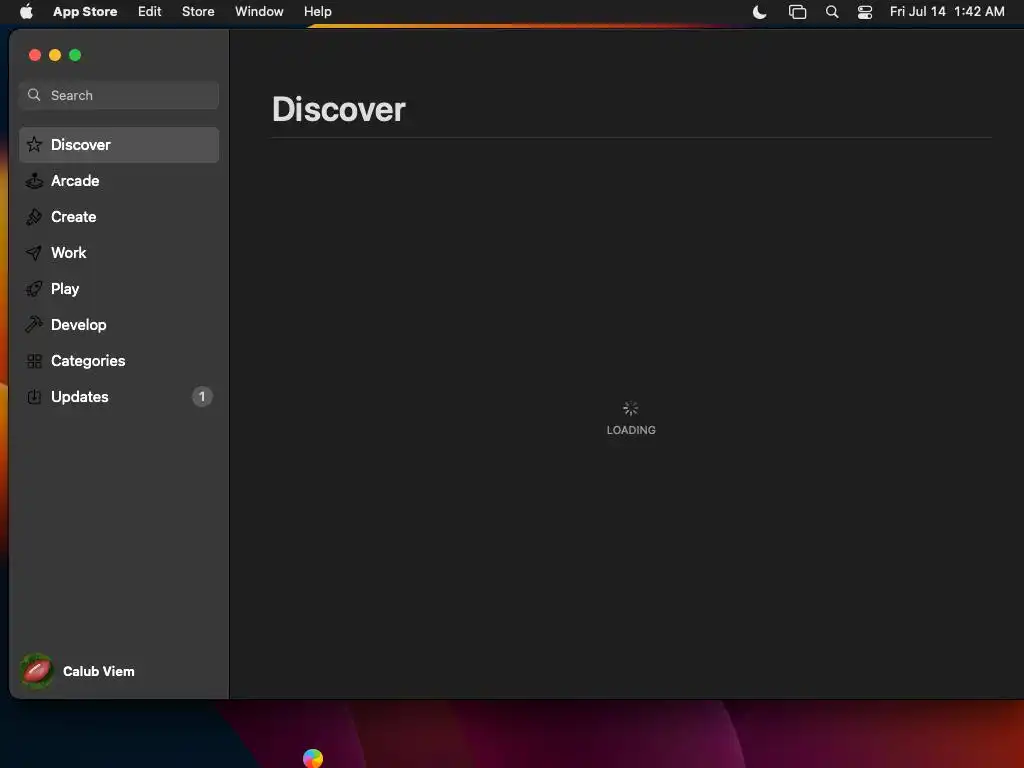
Task: Open the Store menu
Action: tap(198, 11)
